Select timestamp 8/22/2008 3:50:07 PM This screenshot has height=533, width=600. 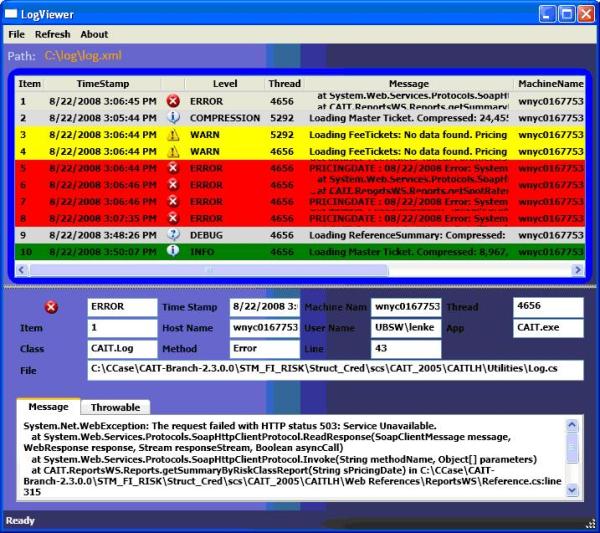pos(103,252)
